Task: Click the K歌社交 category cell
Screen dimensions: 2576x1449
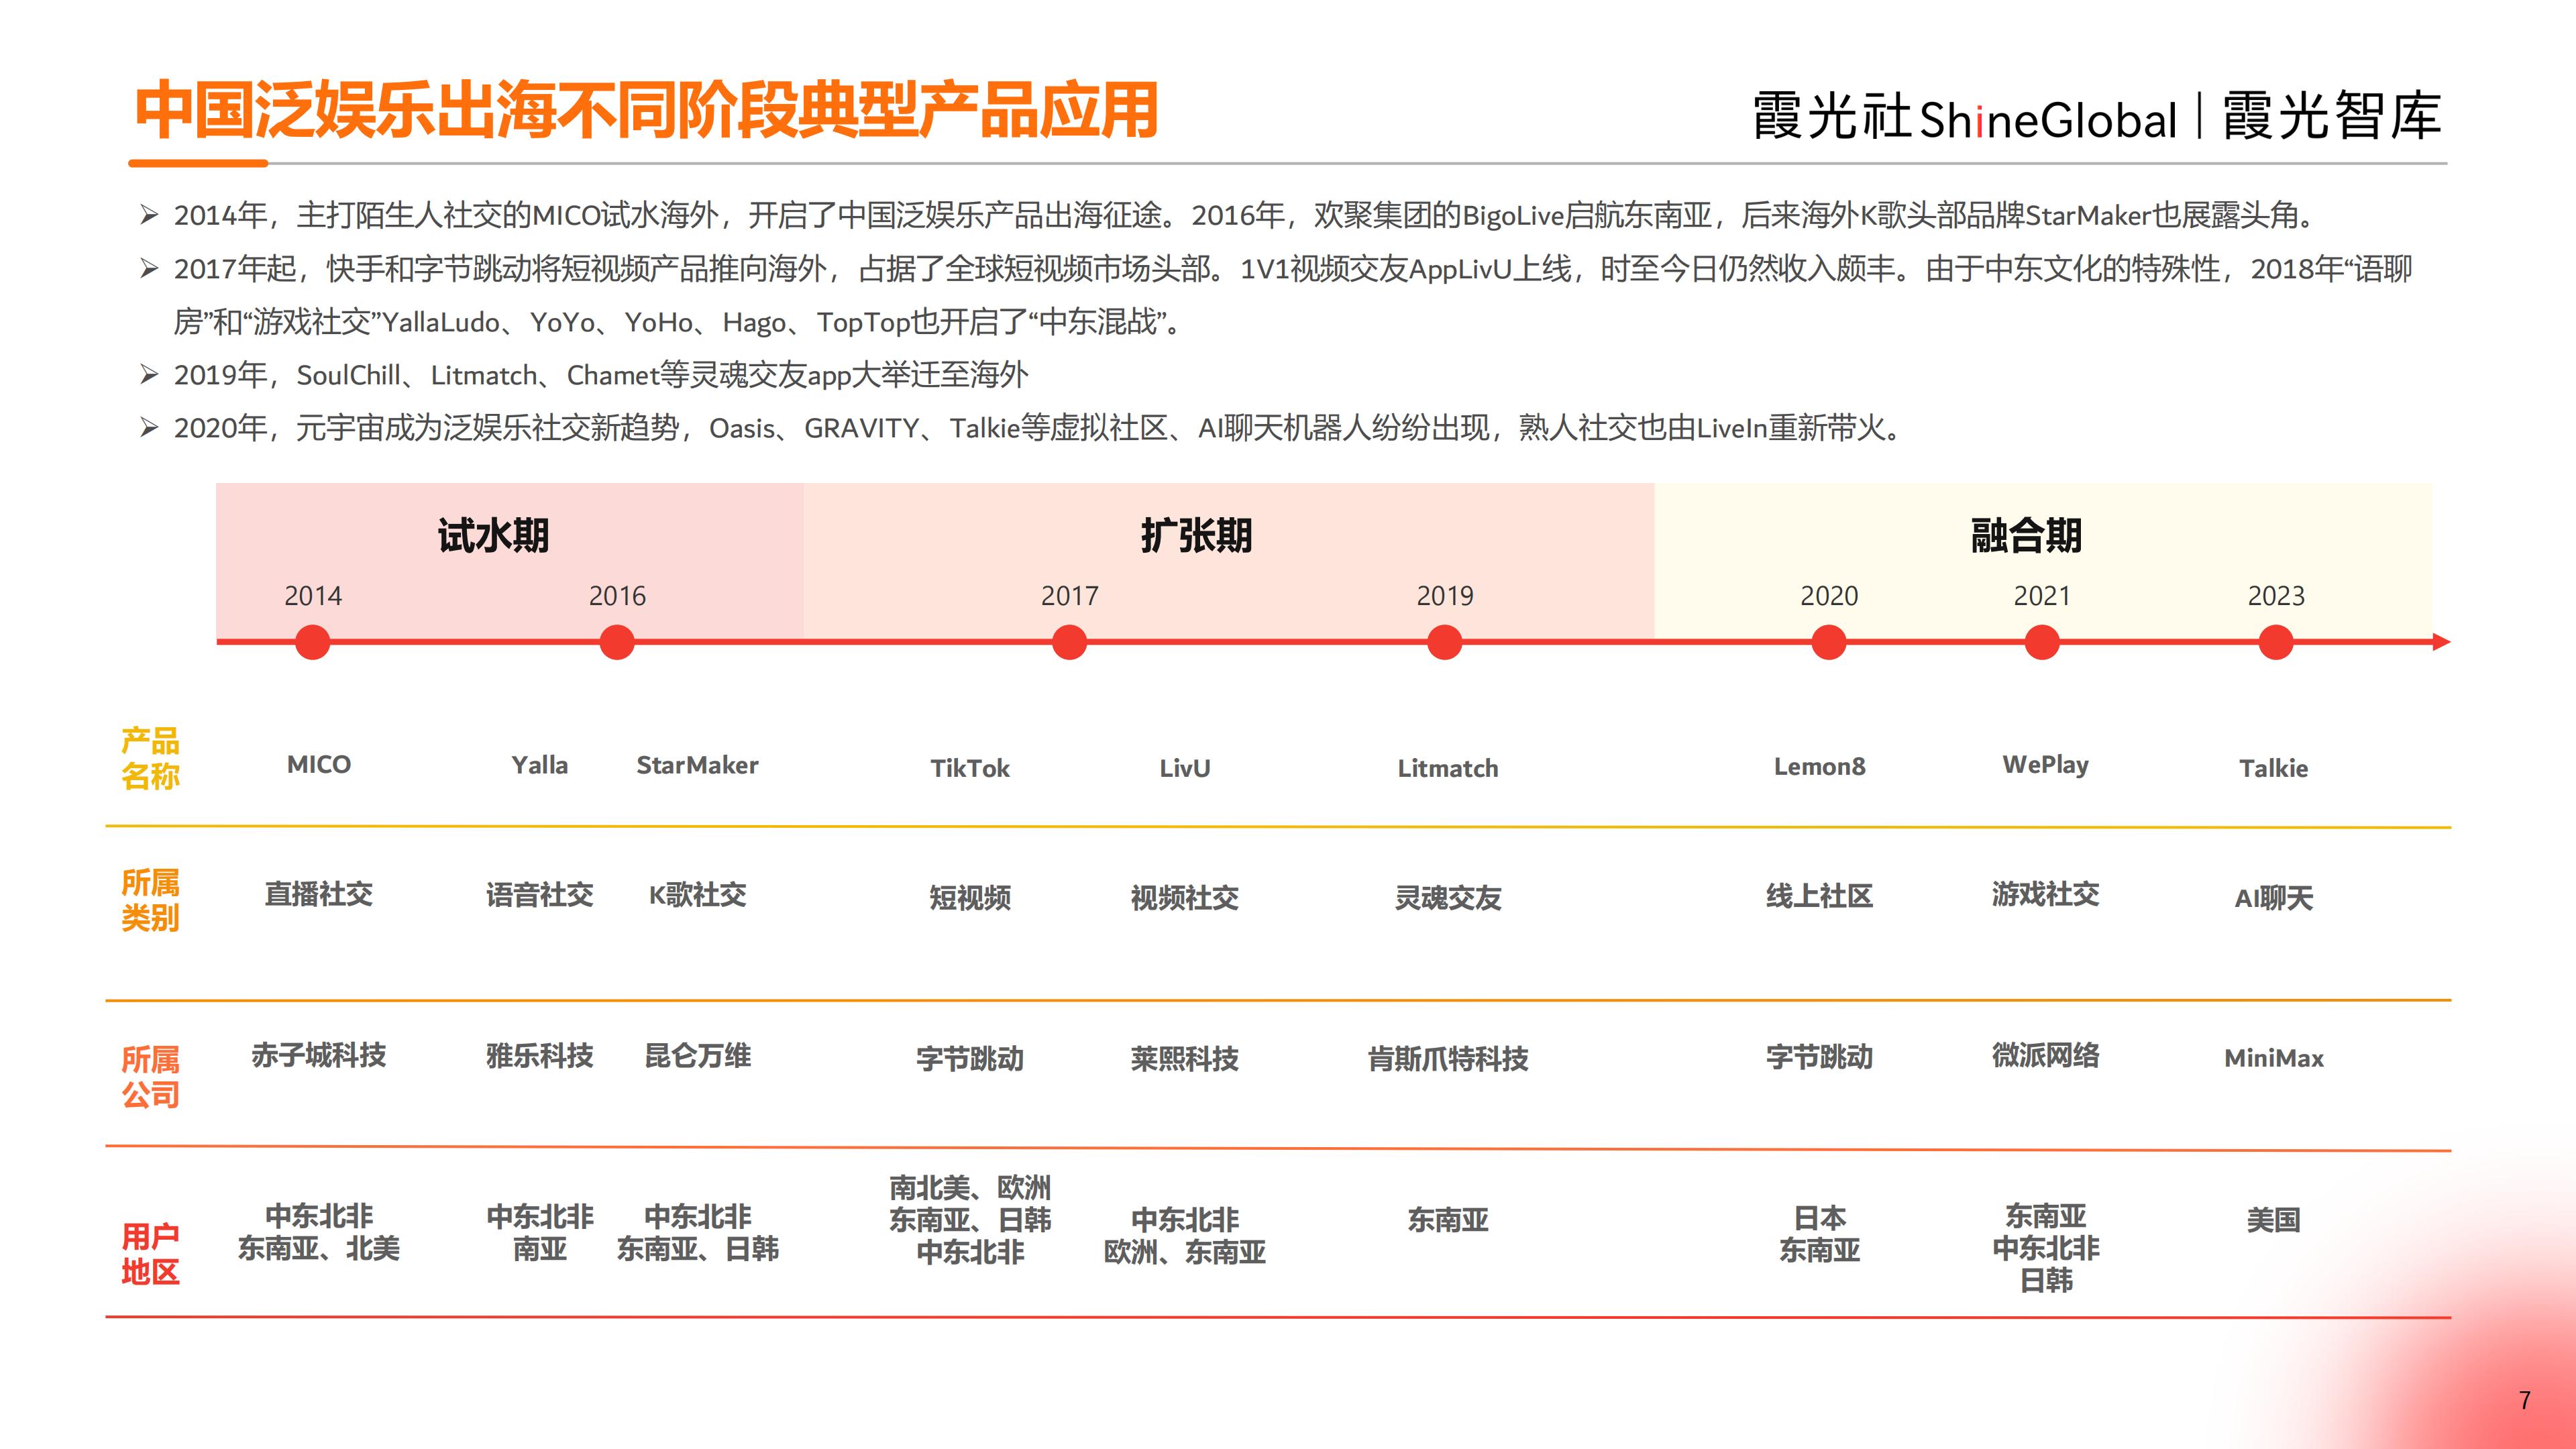Action: click(697, 895)
